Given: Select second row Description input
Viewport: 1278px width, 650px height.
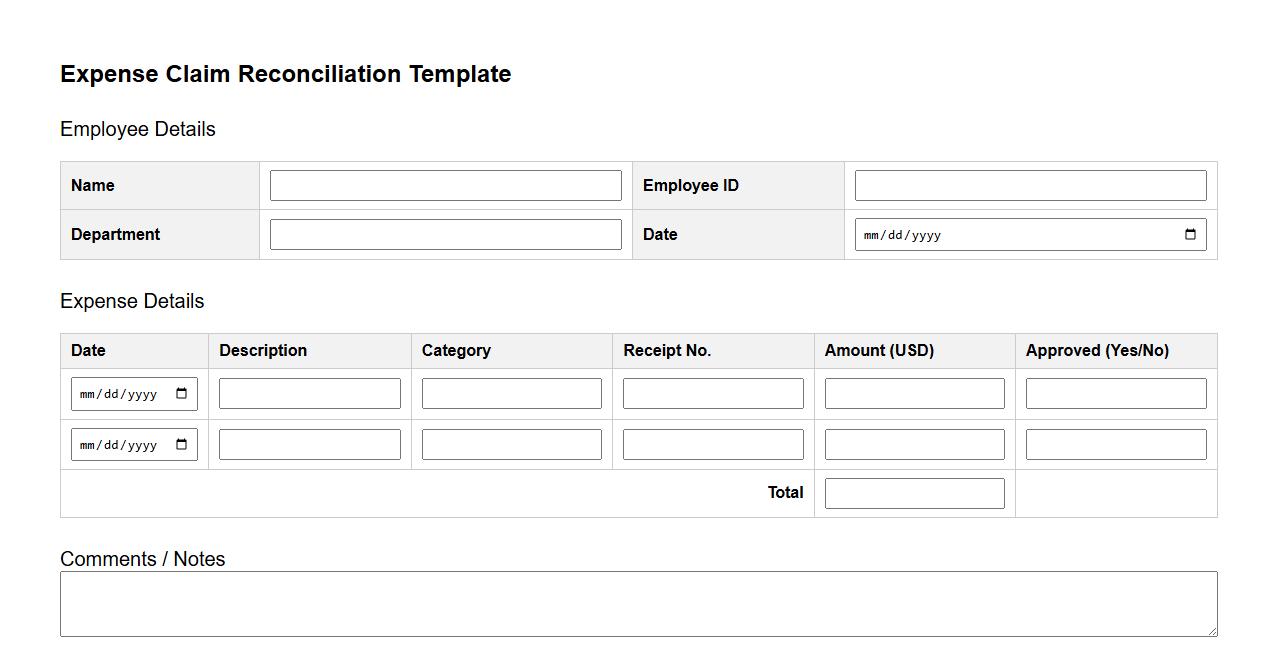Looking at the screenshot, I should pyautogui.click(x=309, y=445).
